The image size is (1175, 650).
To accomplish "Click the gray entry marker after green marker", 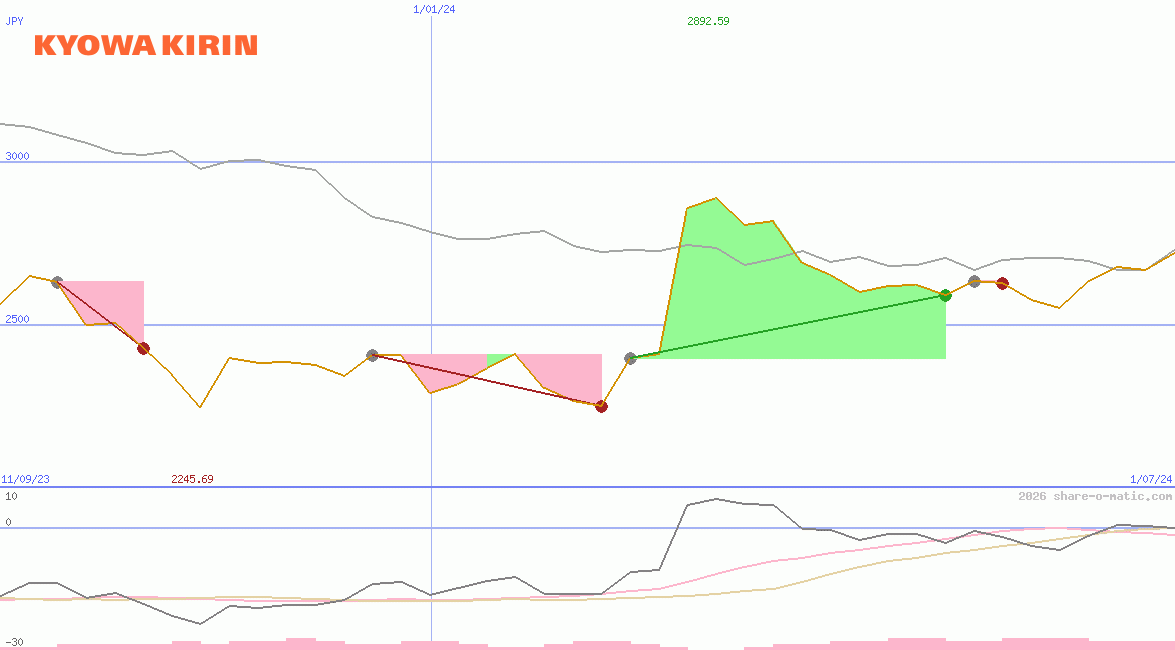I will [974, 281].
